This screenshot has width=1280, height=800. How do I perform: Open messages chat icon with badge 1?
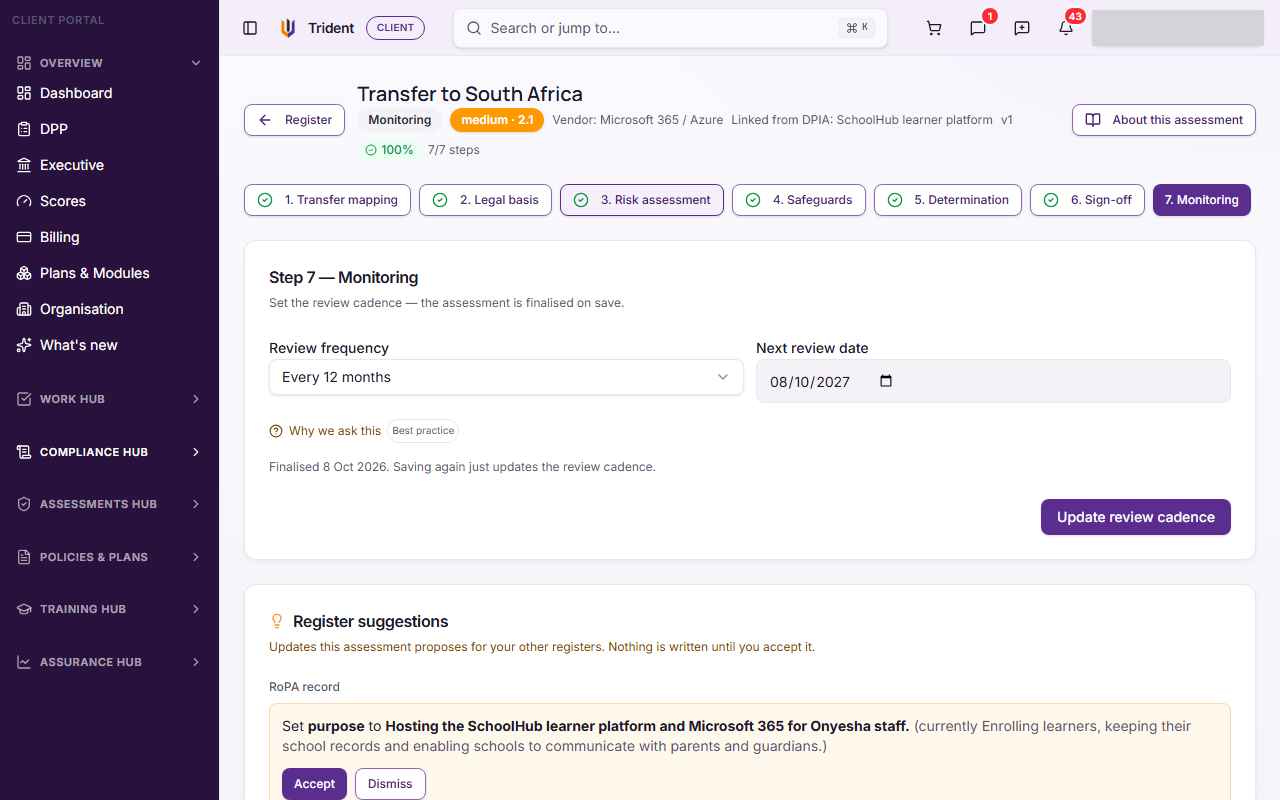[x=978, y=28]
